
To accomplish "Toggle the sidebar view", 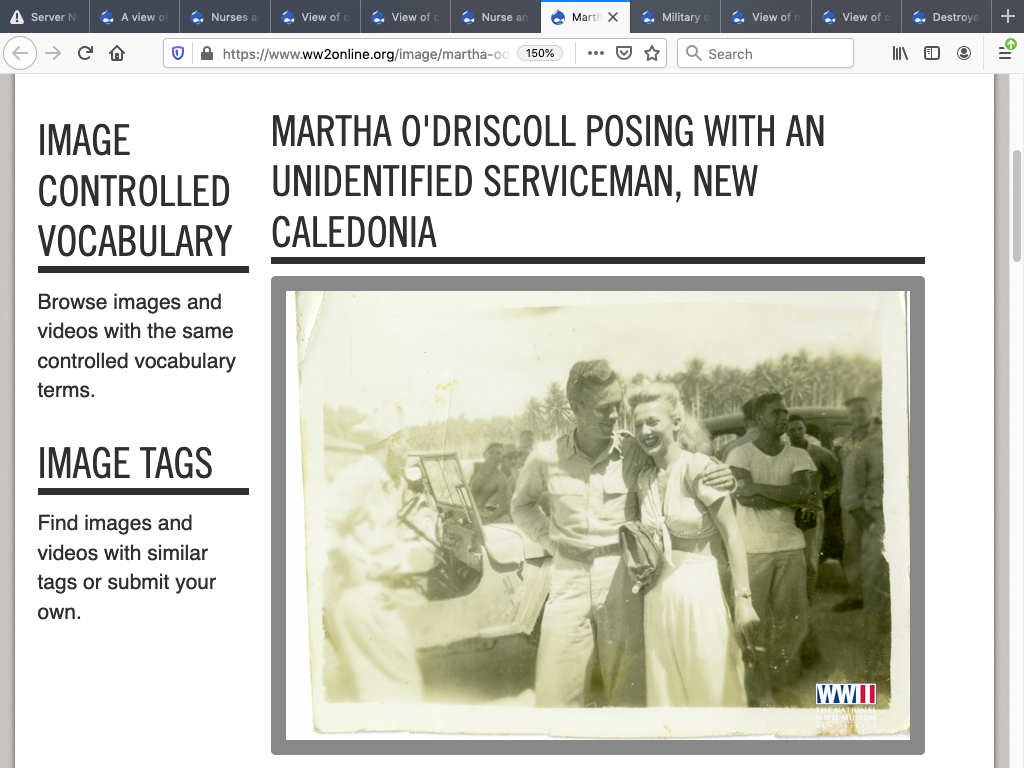I will click(x=932, y=54).
